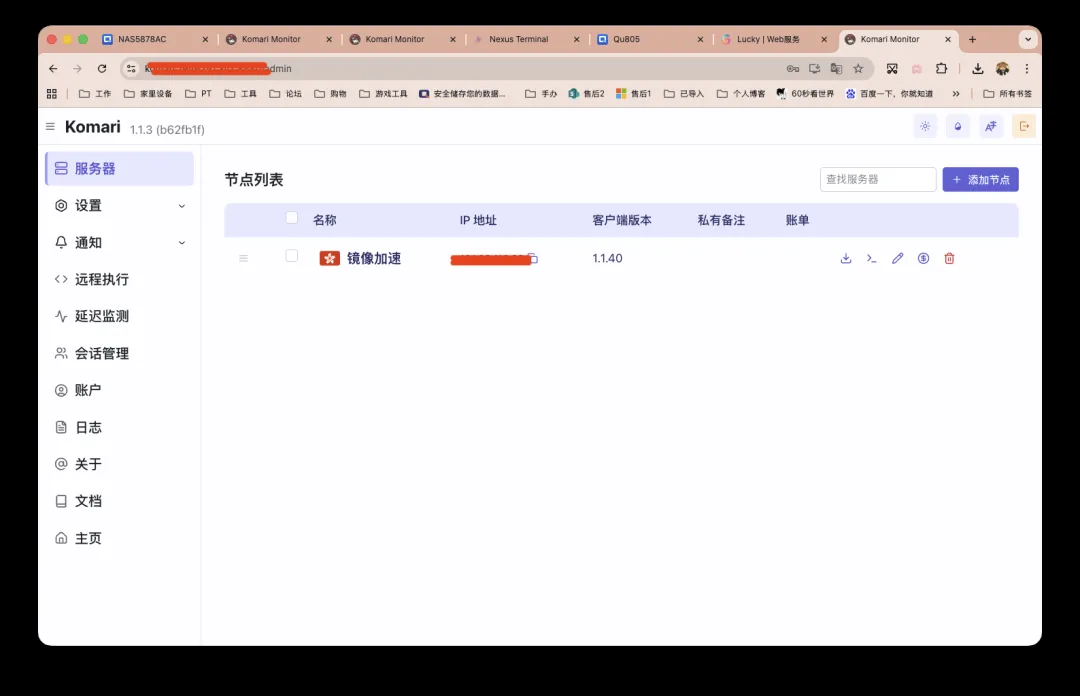
Task: Click the orange logout icon
Action: (x=1023, y=126)
